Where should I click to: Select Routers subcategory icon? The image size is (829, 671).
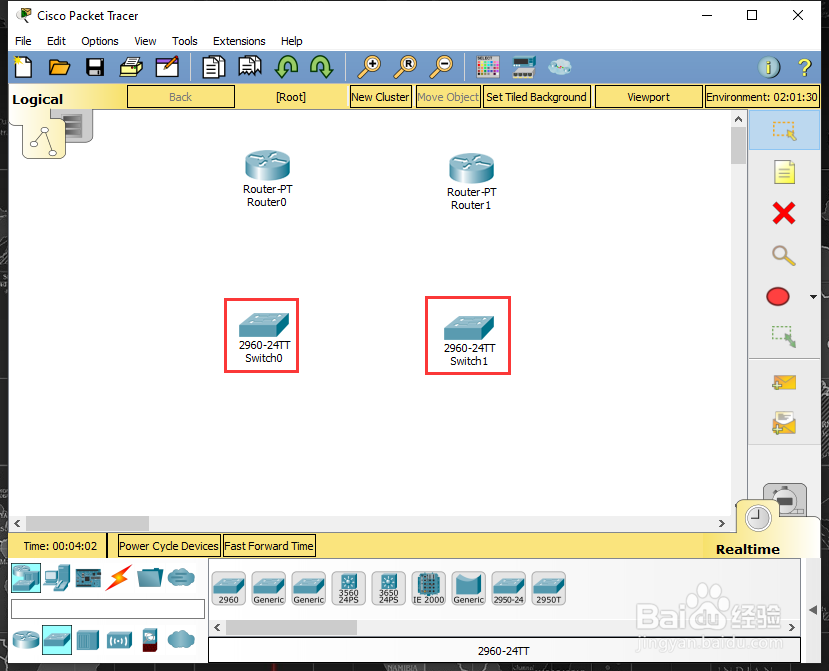26,640
